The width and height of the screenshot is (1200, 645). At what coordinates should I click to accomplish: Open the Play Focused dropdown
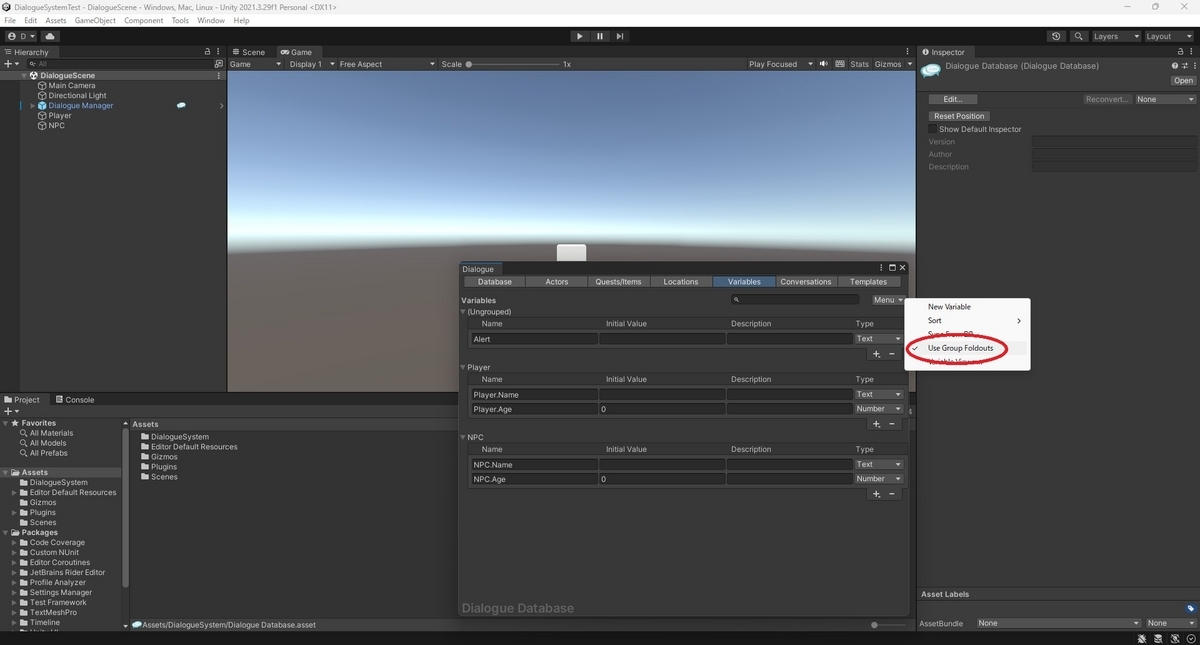tap(780, 64)
